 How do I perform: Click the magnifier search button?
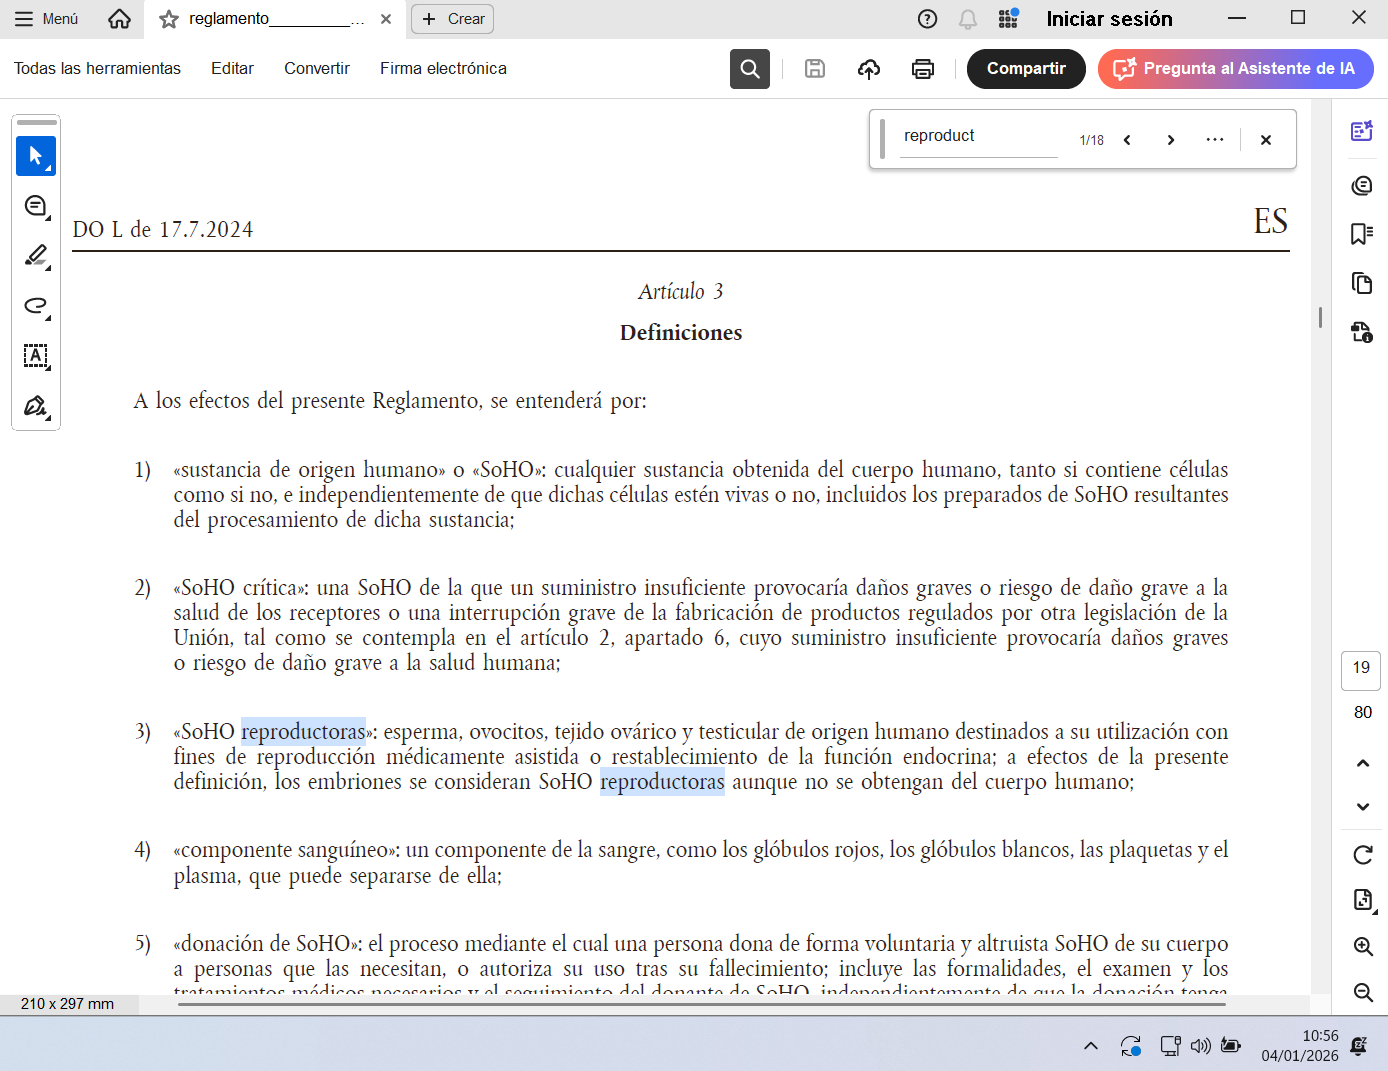pos(750,69)
